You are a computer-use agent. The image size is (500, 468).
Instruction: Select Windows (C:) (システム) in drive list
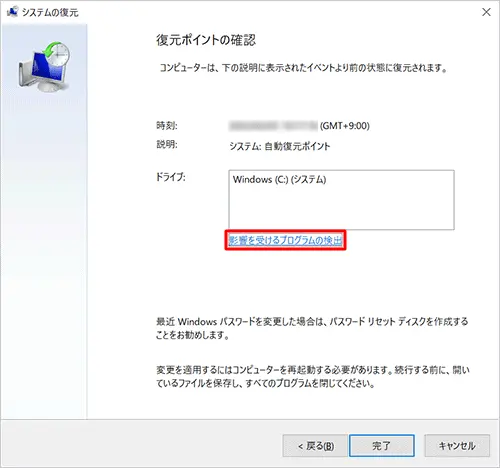(x=279, y=180)
